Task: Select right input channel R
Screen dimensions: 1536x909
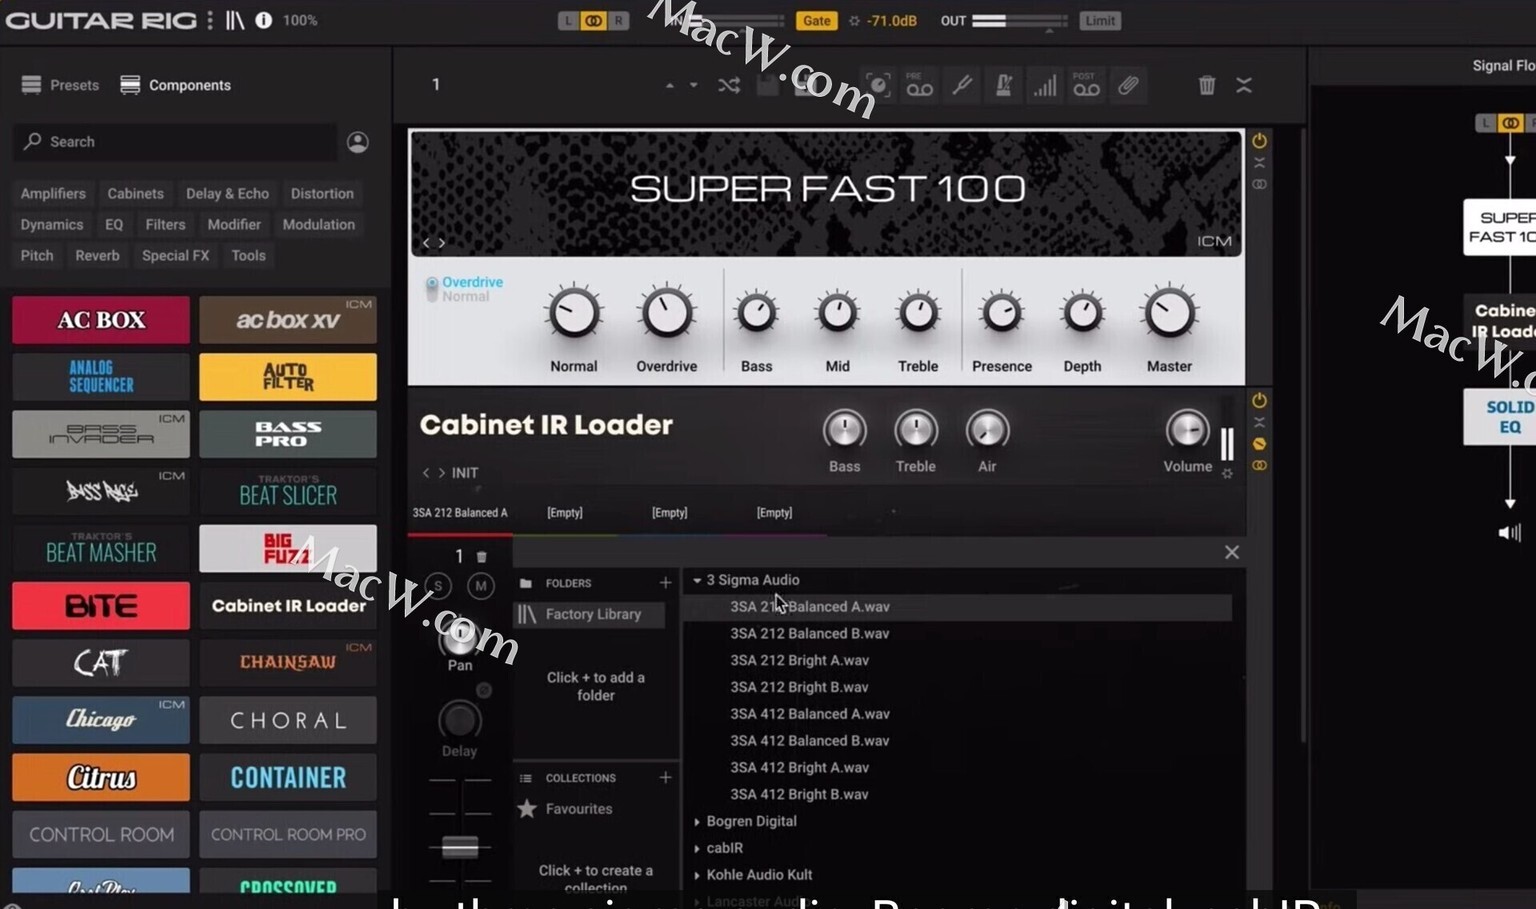Action: point(619,20)
